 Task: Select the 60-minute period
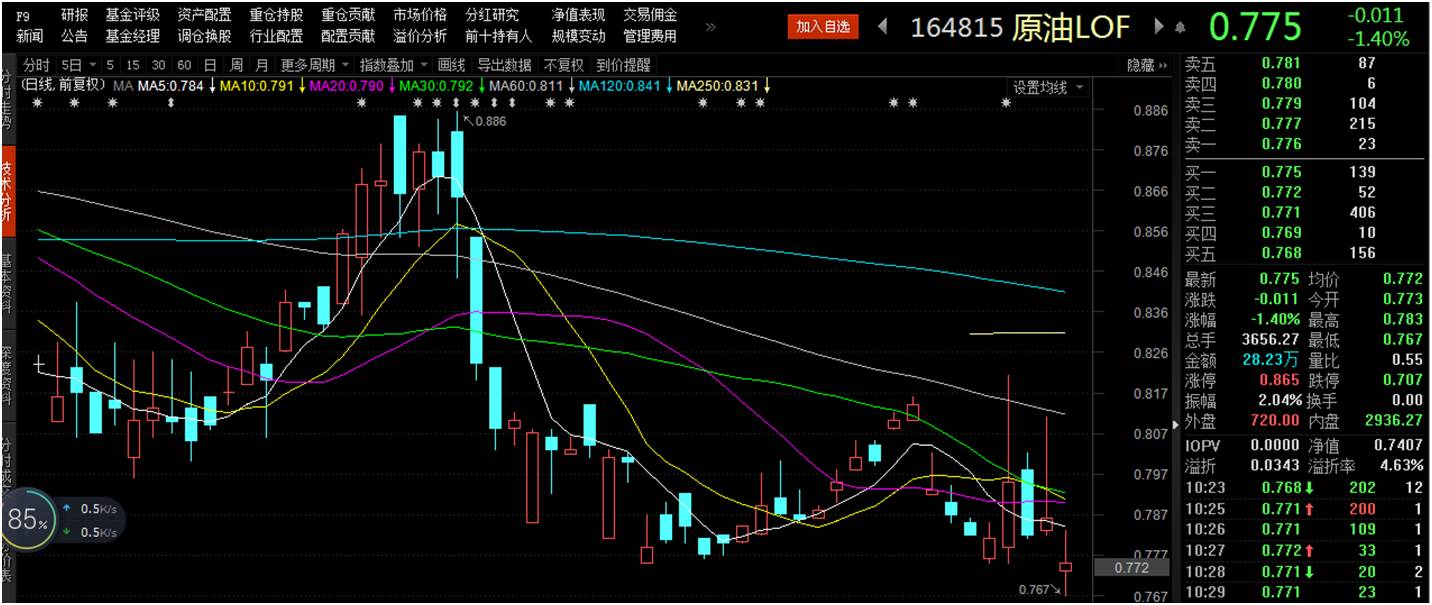click(184, 65)
